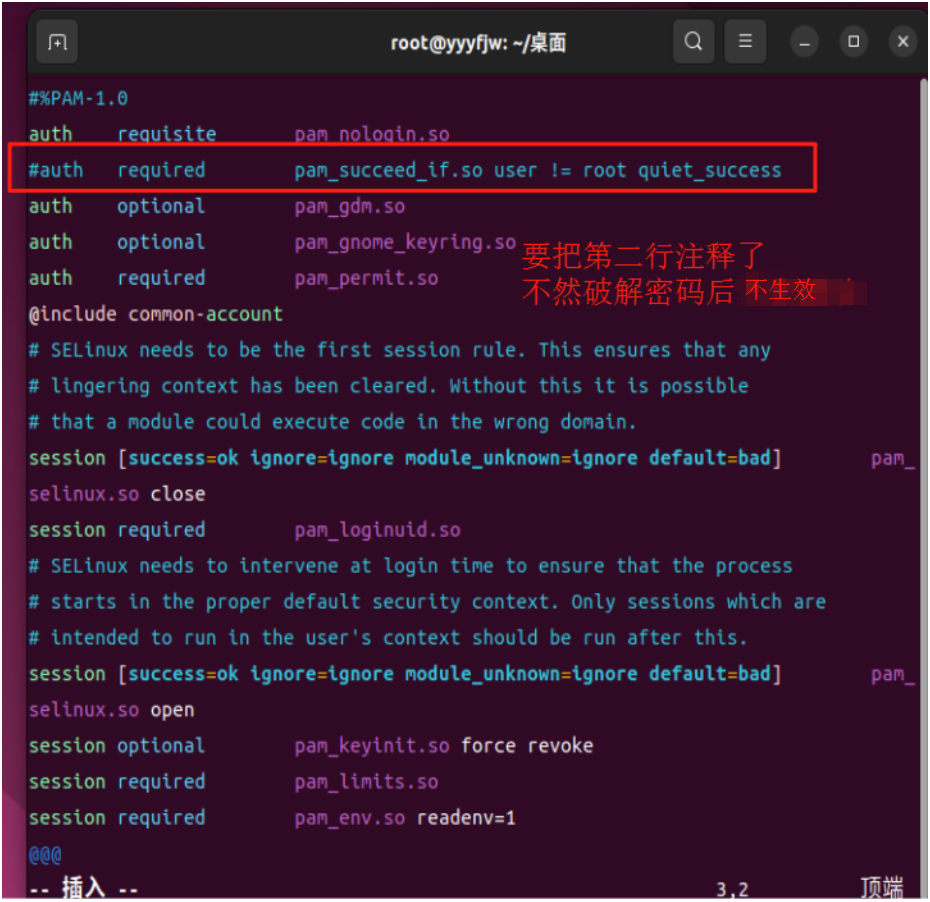Click pam_permit.so module name
930x902 pixels.
367,278
